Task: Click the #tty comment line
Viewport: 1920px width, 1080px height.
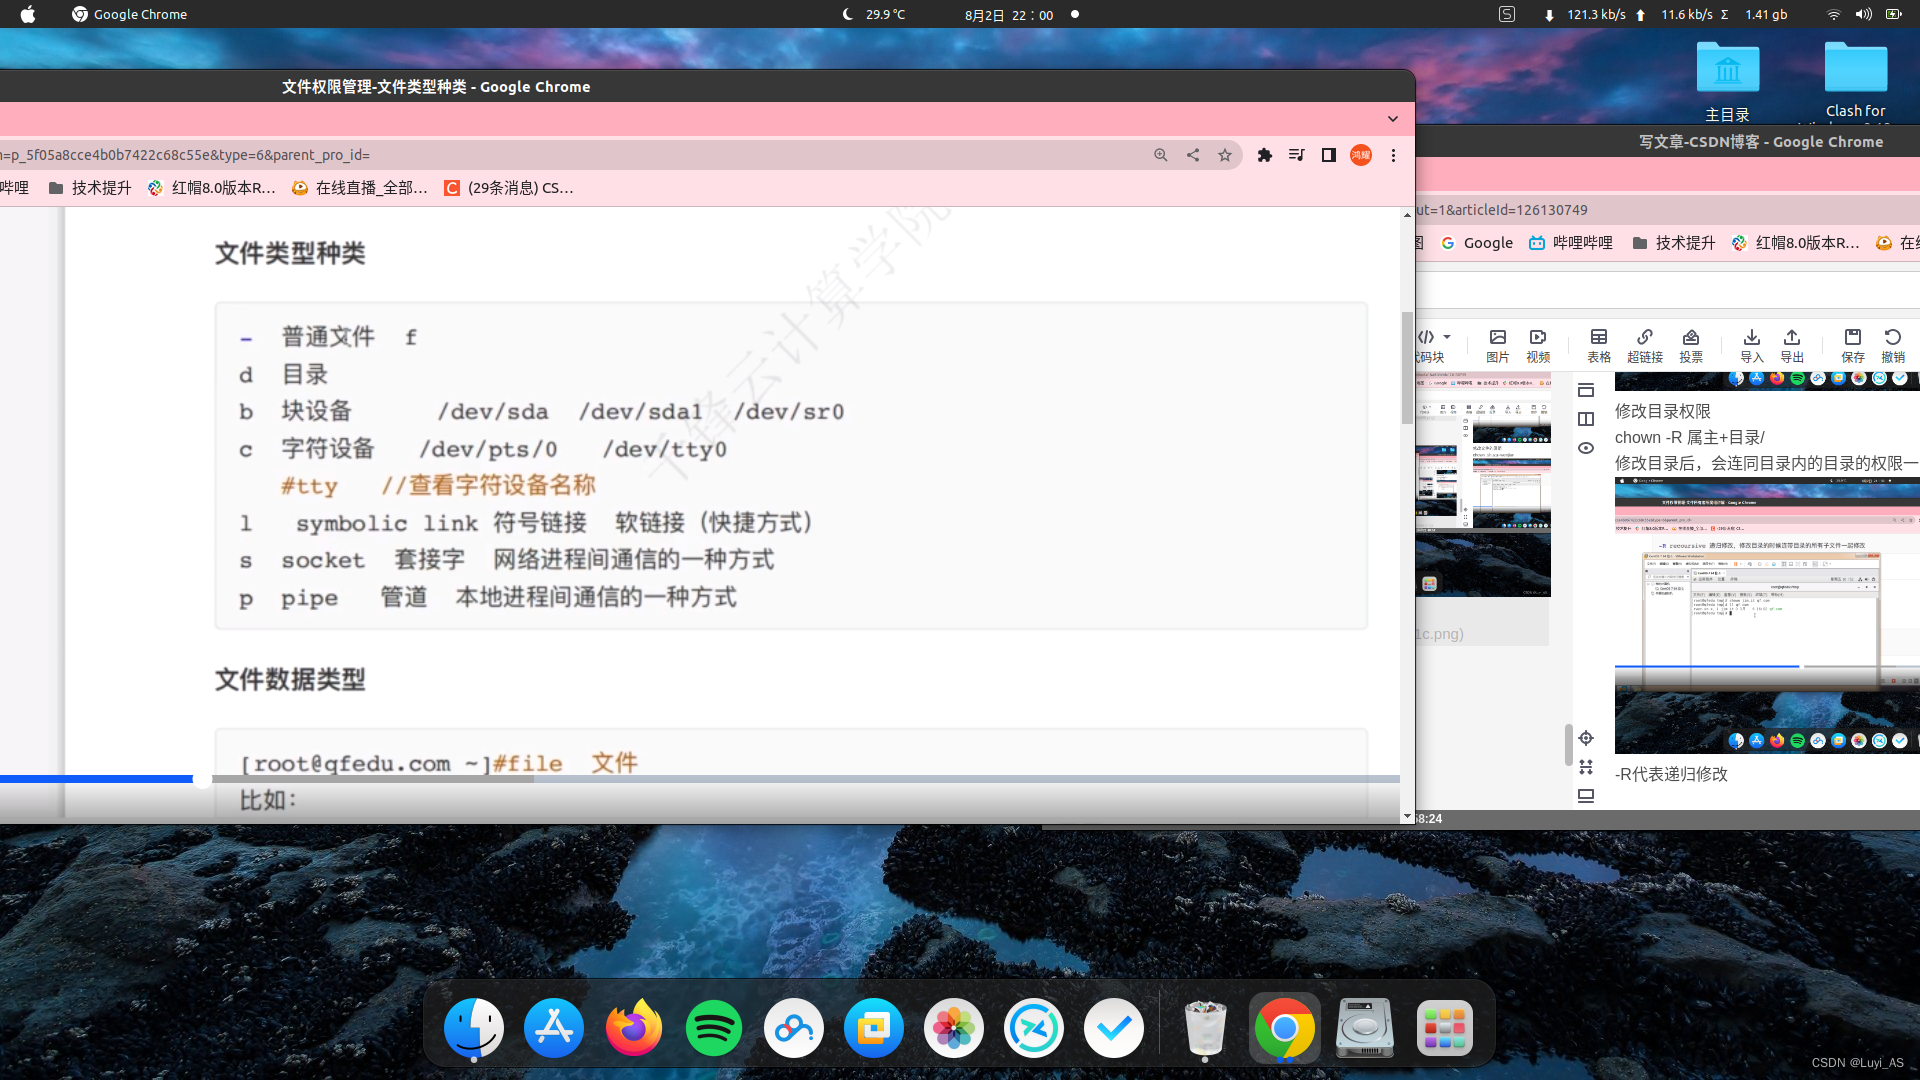Action: [x=438, y=486]
